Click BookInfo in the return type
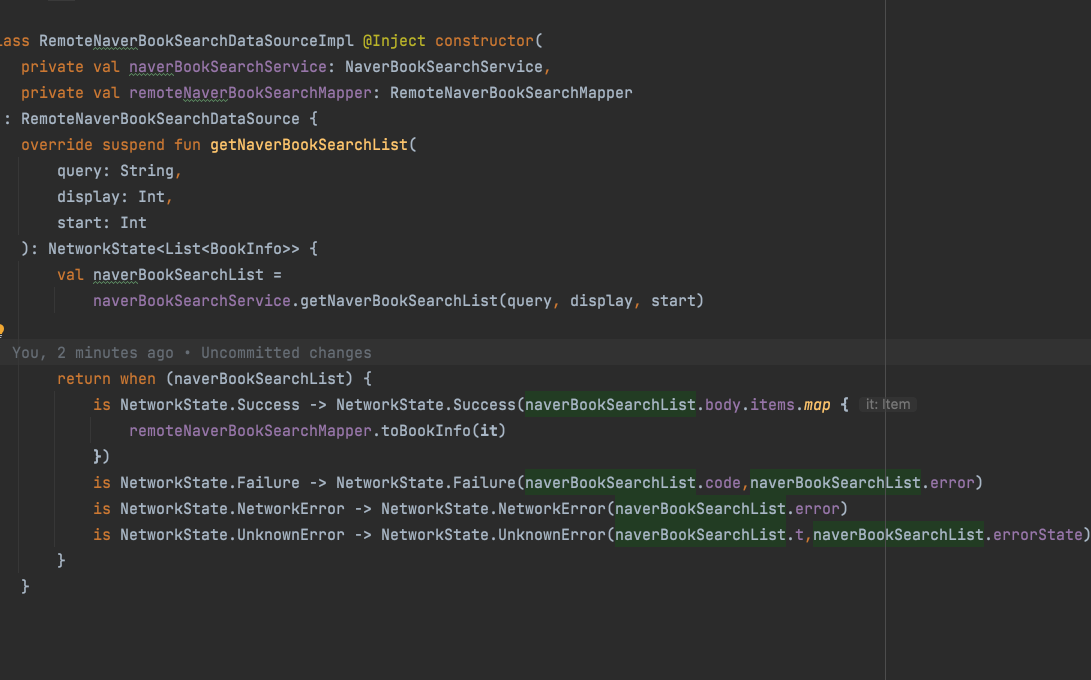The image size is (1091, 680). click(x=246, y=248)
